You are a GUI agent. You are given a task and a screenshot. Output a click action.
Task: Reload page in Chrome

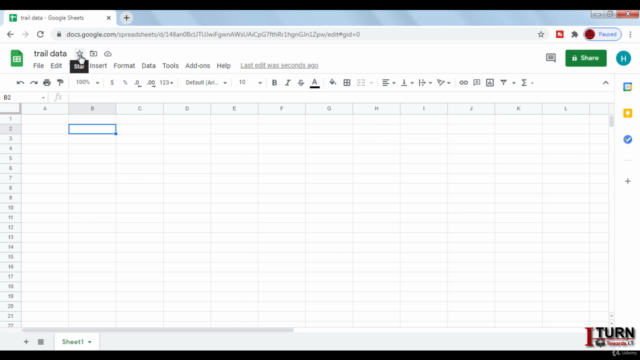tap(40, 34)
